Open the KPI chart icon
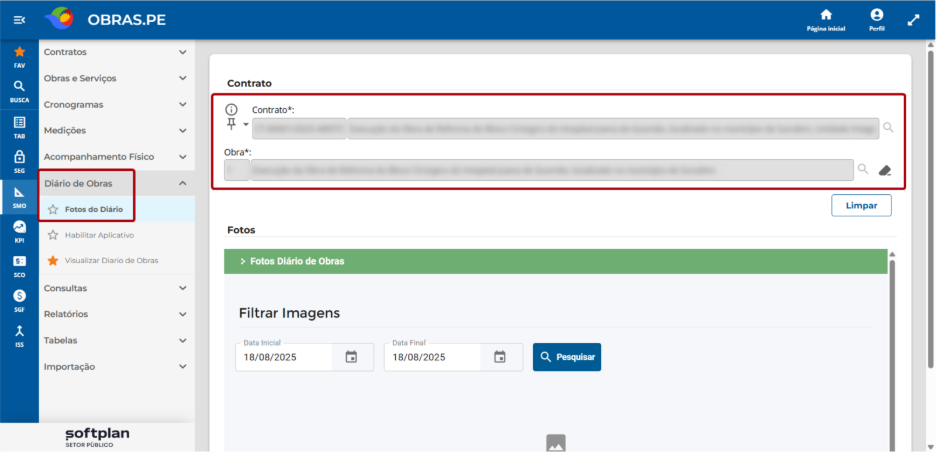The width and height of the screenshot is (936, 453). point(19,232)
